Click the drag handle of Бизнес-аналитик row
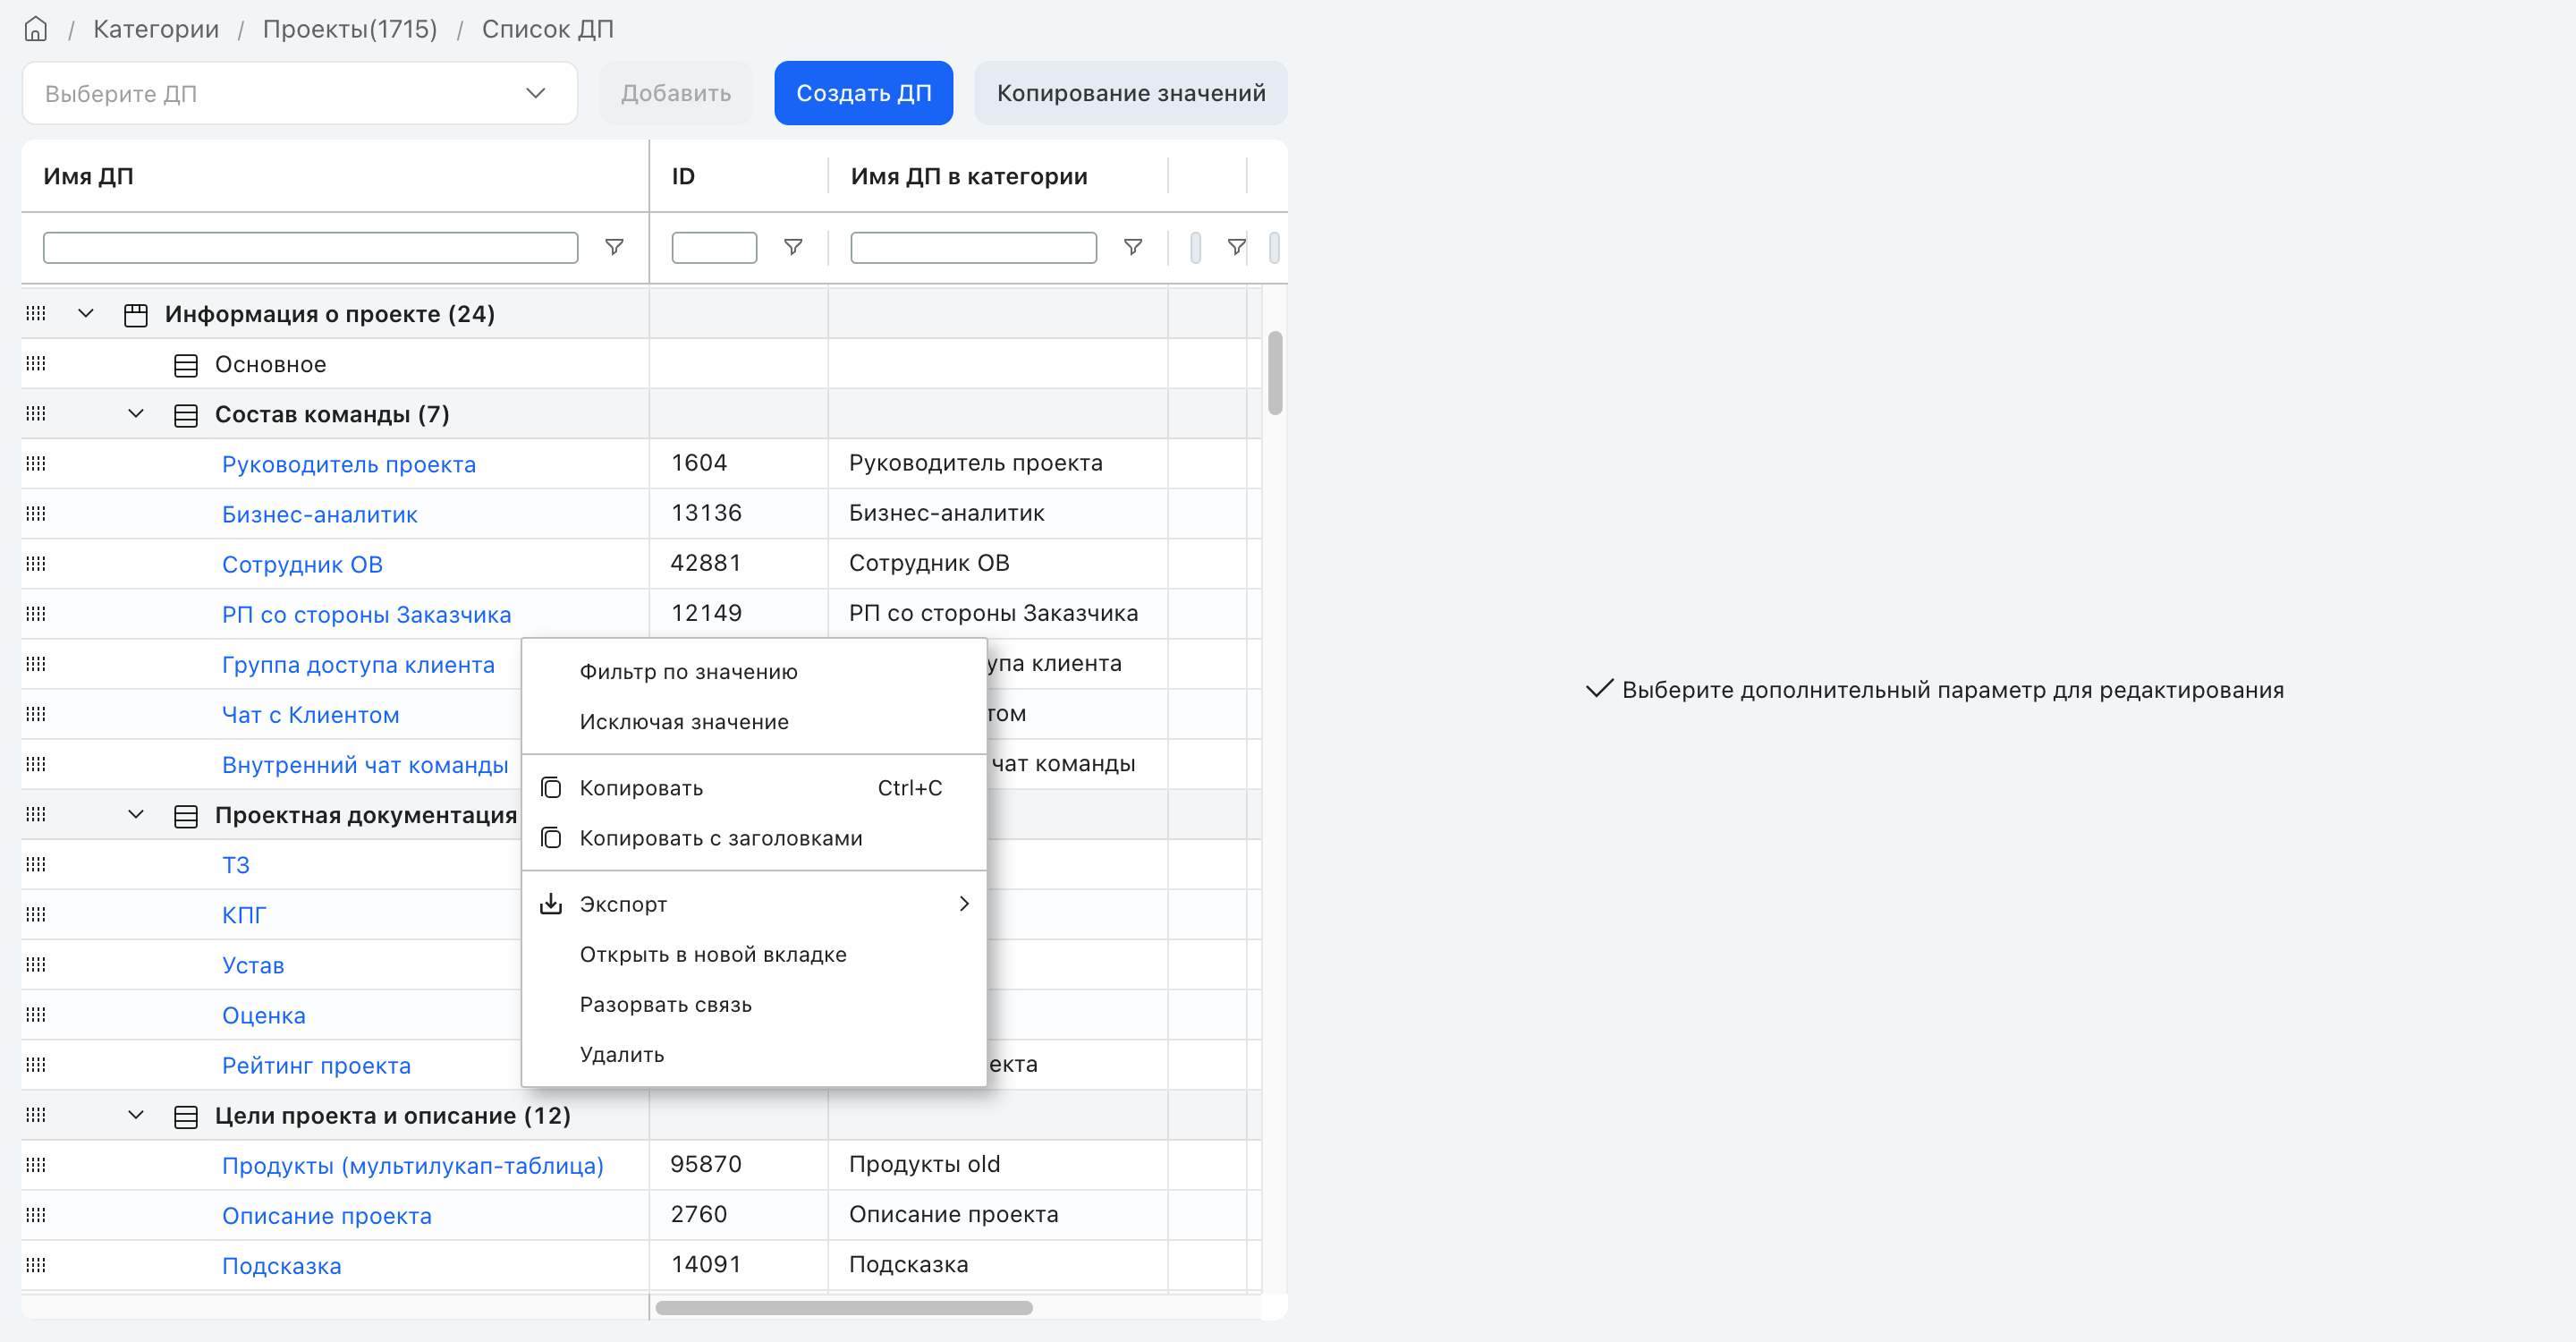 pyautogui.click(x=36, y=513)
